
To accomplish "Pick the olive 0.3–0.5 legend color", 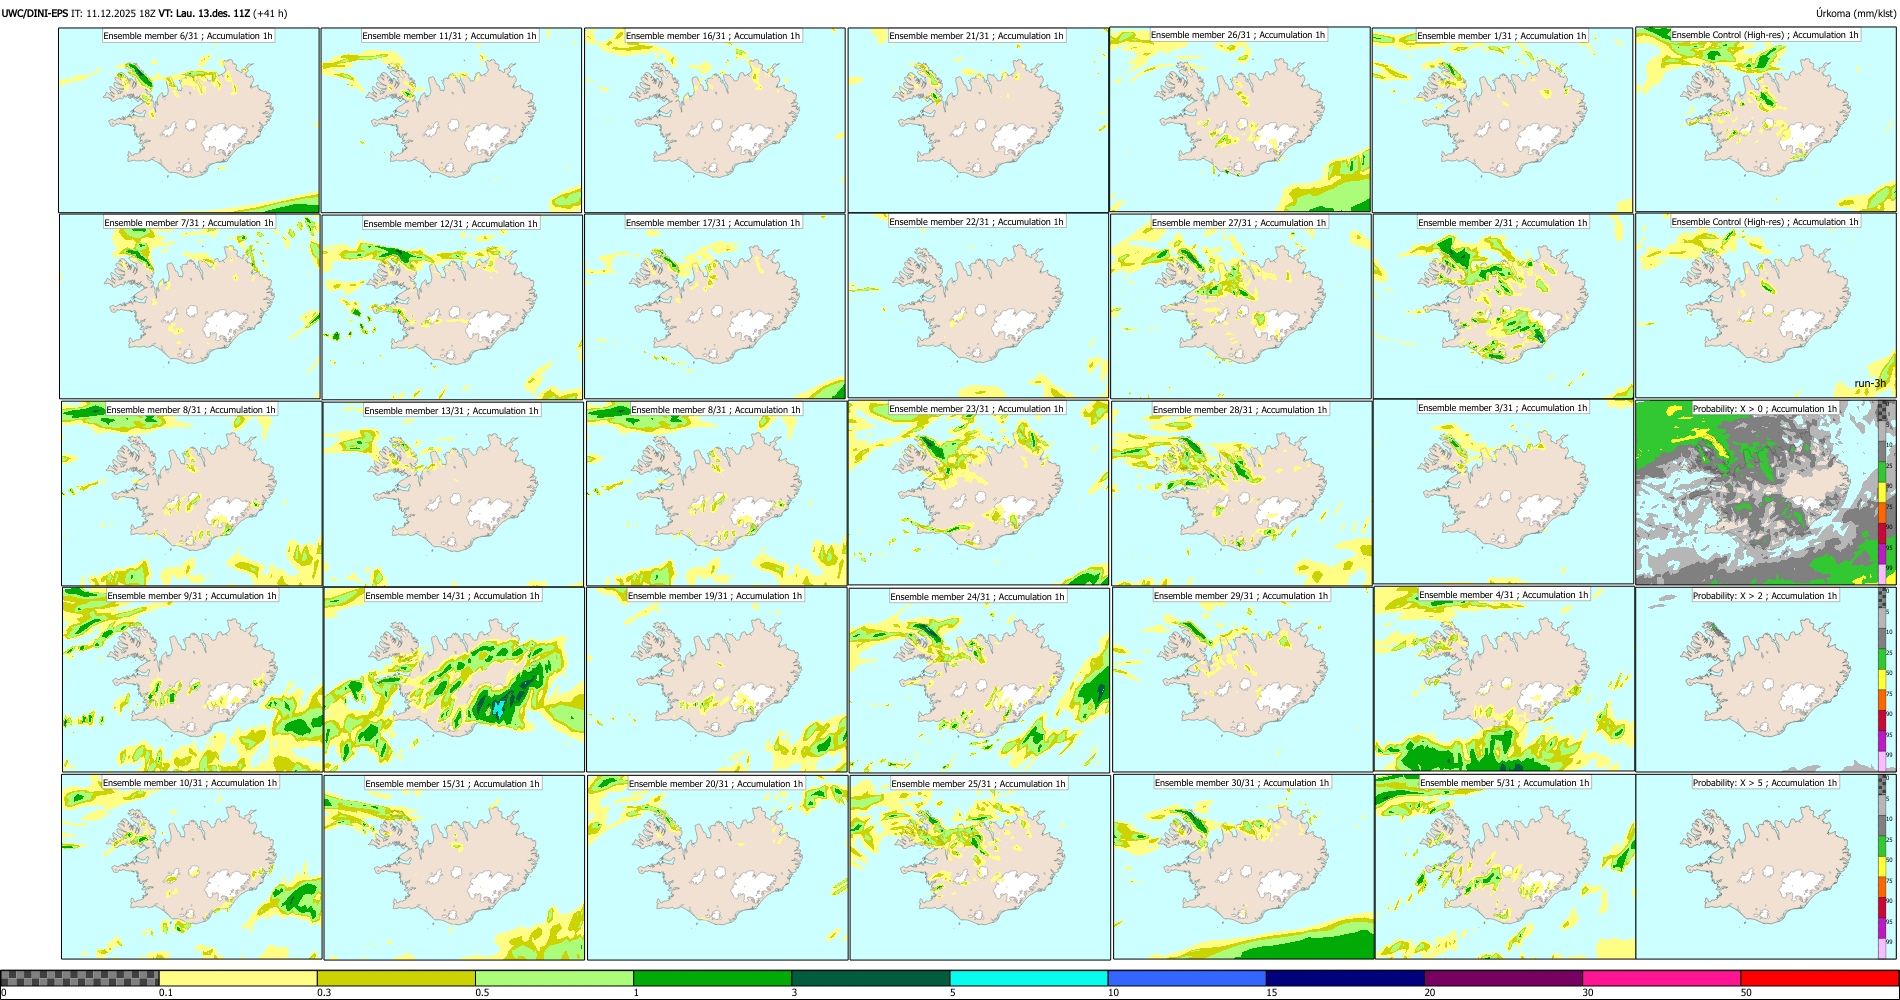I will coord(396,978).
